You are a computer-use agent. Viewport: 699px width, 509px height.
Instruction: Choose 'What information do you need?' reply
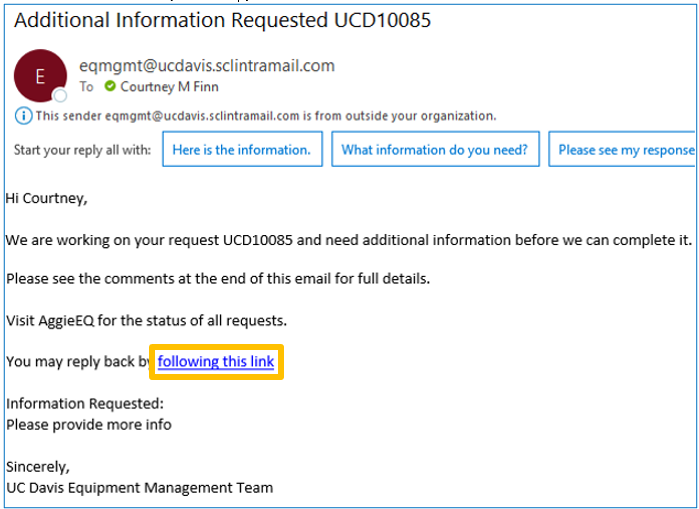435,149
